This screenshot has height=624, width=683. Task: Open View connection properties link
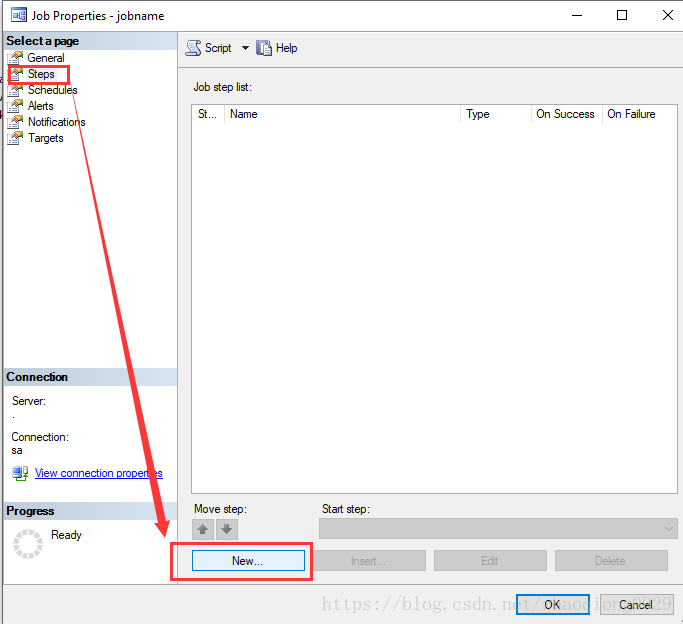point(99,473)
